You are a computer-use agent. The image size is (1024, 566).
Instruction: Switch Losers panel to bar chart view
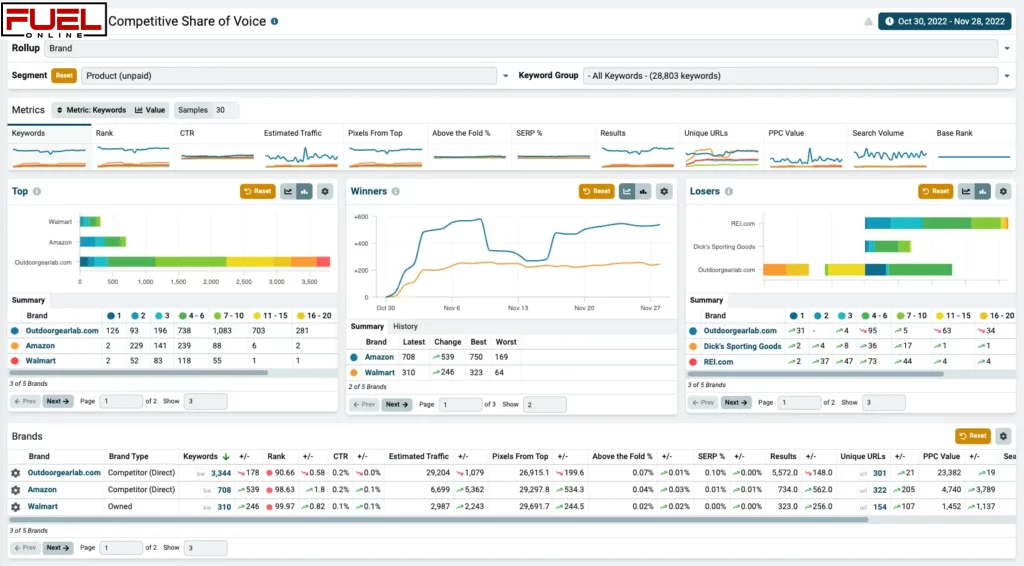(982, 191)
